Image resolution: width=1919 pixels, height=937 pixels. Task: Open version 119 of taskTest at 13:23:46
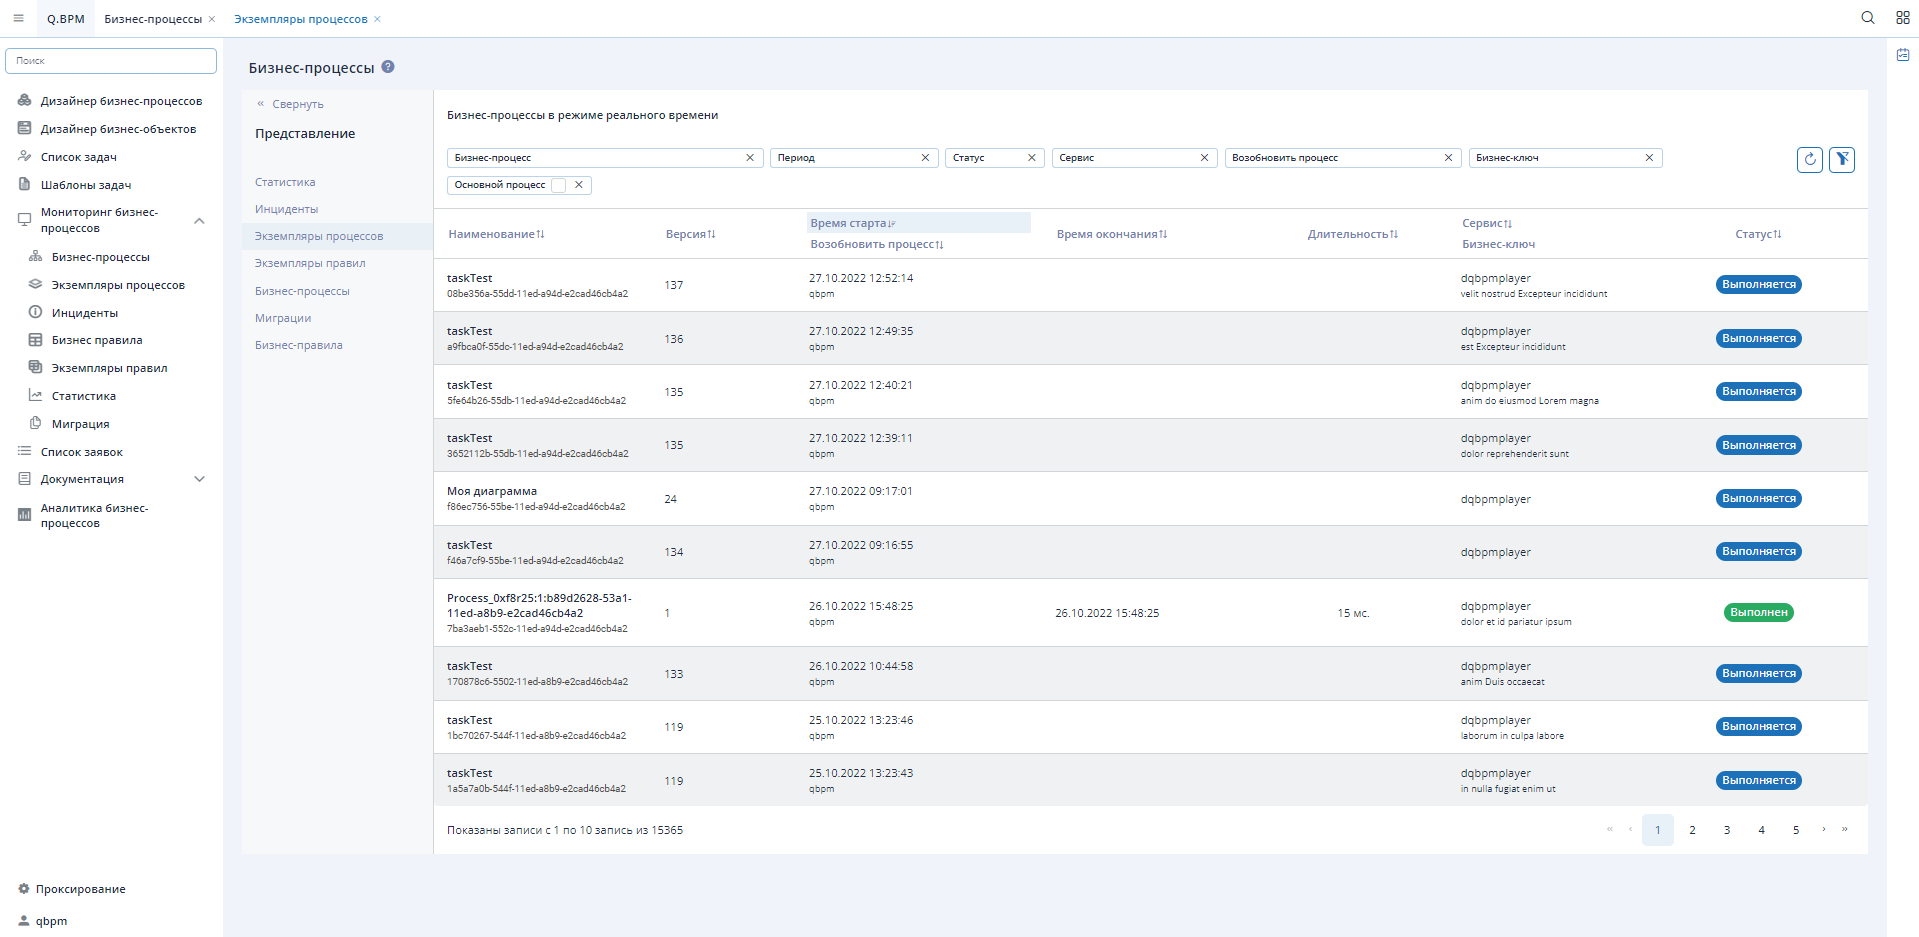click(674, 727)
